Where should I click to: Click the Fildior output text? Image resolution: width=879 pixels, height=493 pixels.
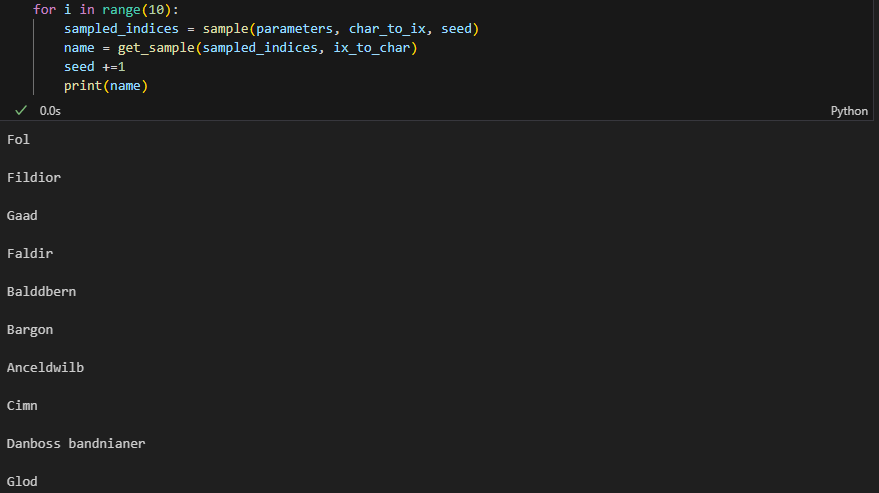(x=33, y=178)
